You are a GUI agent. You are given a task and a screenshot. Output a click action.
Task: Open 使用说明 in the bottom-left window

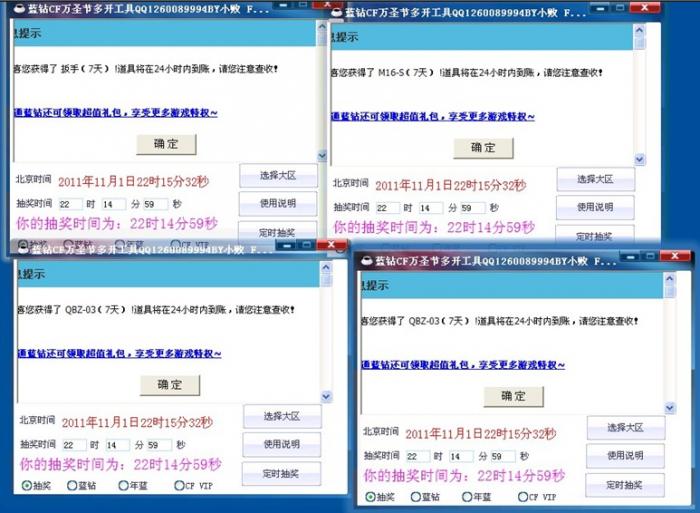tap(282, 444)
